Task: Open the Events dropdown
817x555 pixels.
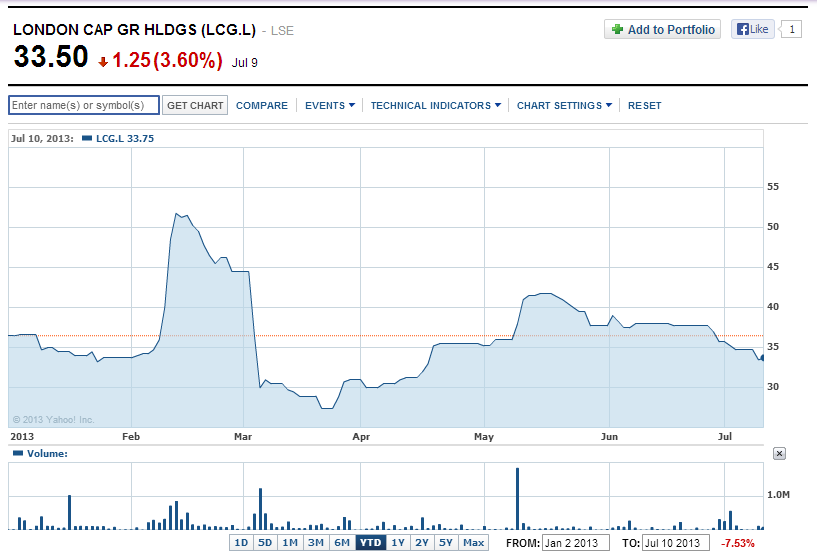Action: (x=329, y=105)
